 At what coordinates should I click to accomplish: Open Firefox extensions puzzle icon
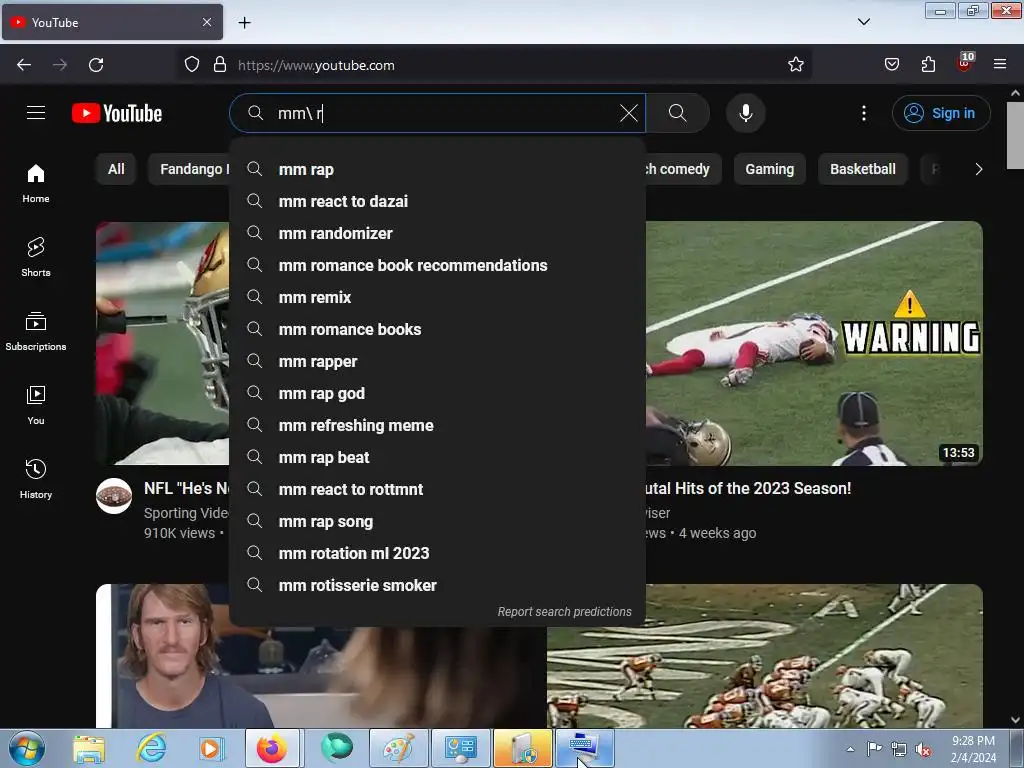tap(928, 64)
